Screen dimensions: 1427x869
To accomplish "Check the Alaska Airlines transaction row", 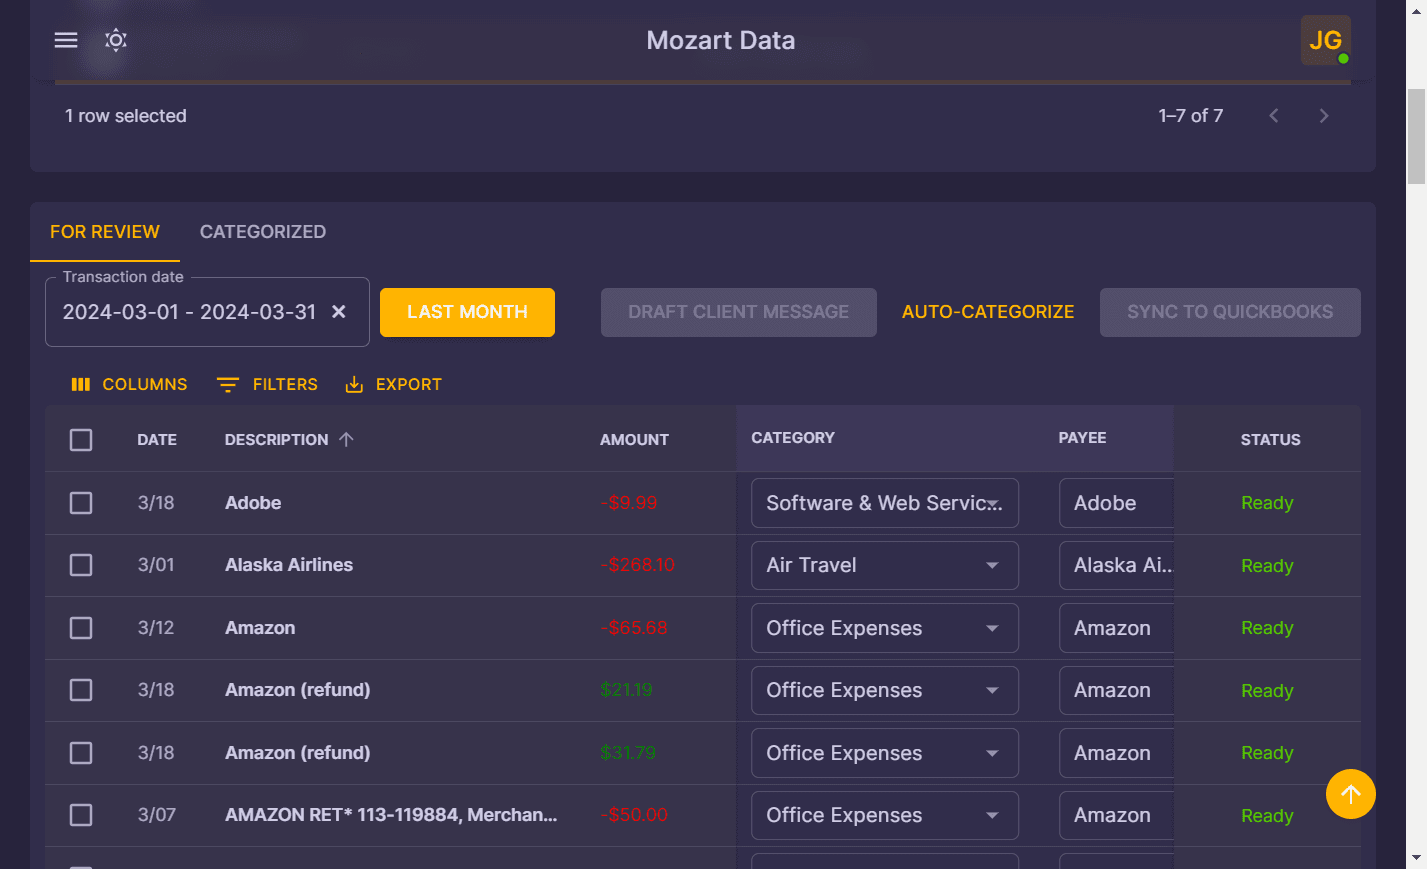I will [81, 565].
